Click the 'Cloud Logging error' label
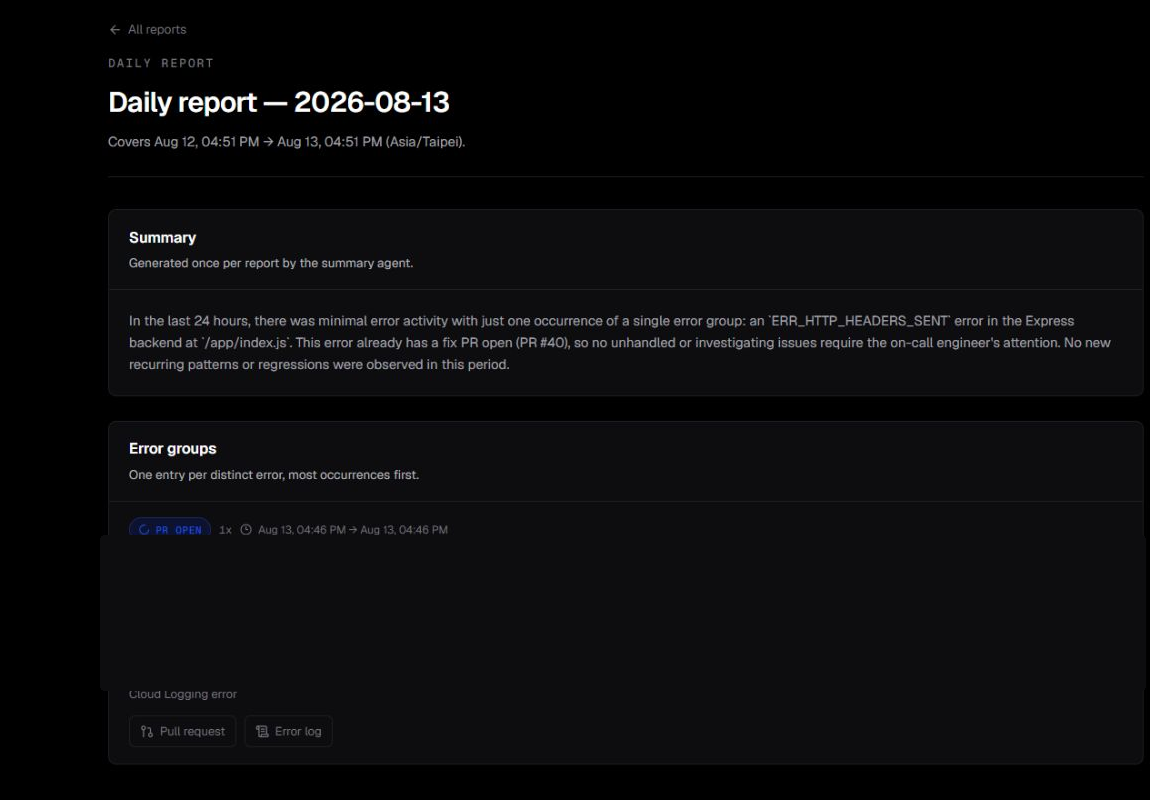This screenshot has width=1150, height=800. click(x=183, y=694)
